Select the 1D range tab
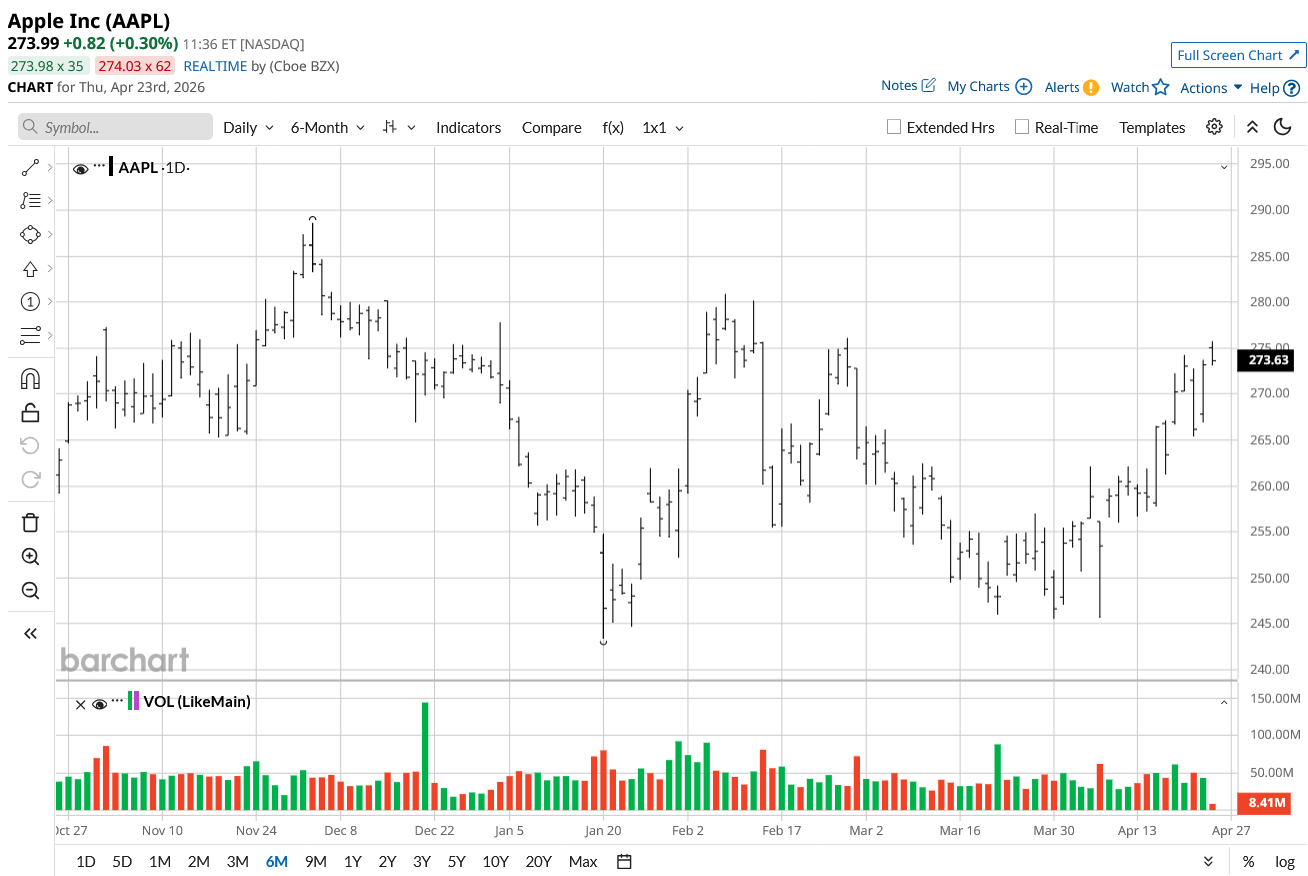The height and width of the screenshot is (876, 1308). (x=86, y=861)
